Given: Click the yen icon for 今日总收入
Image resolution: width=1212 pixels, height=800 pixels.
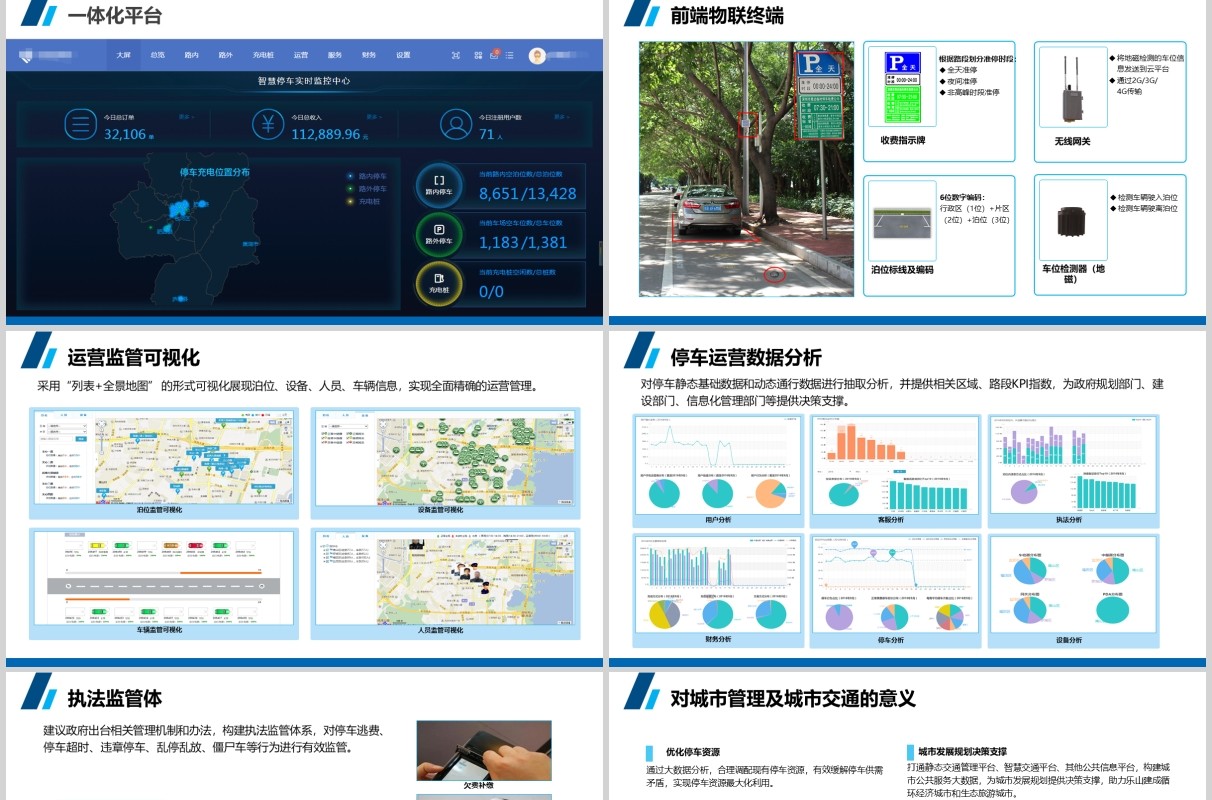Looking at the screenshot, I should (x=267, y=125).
